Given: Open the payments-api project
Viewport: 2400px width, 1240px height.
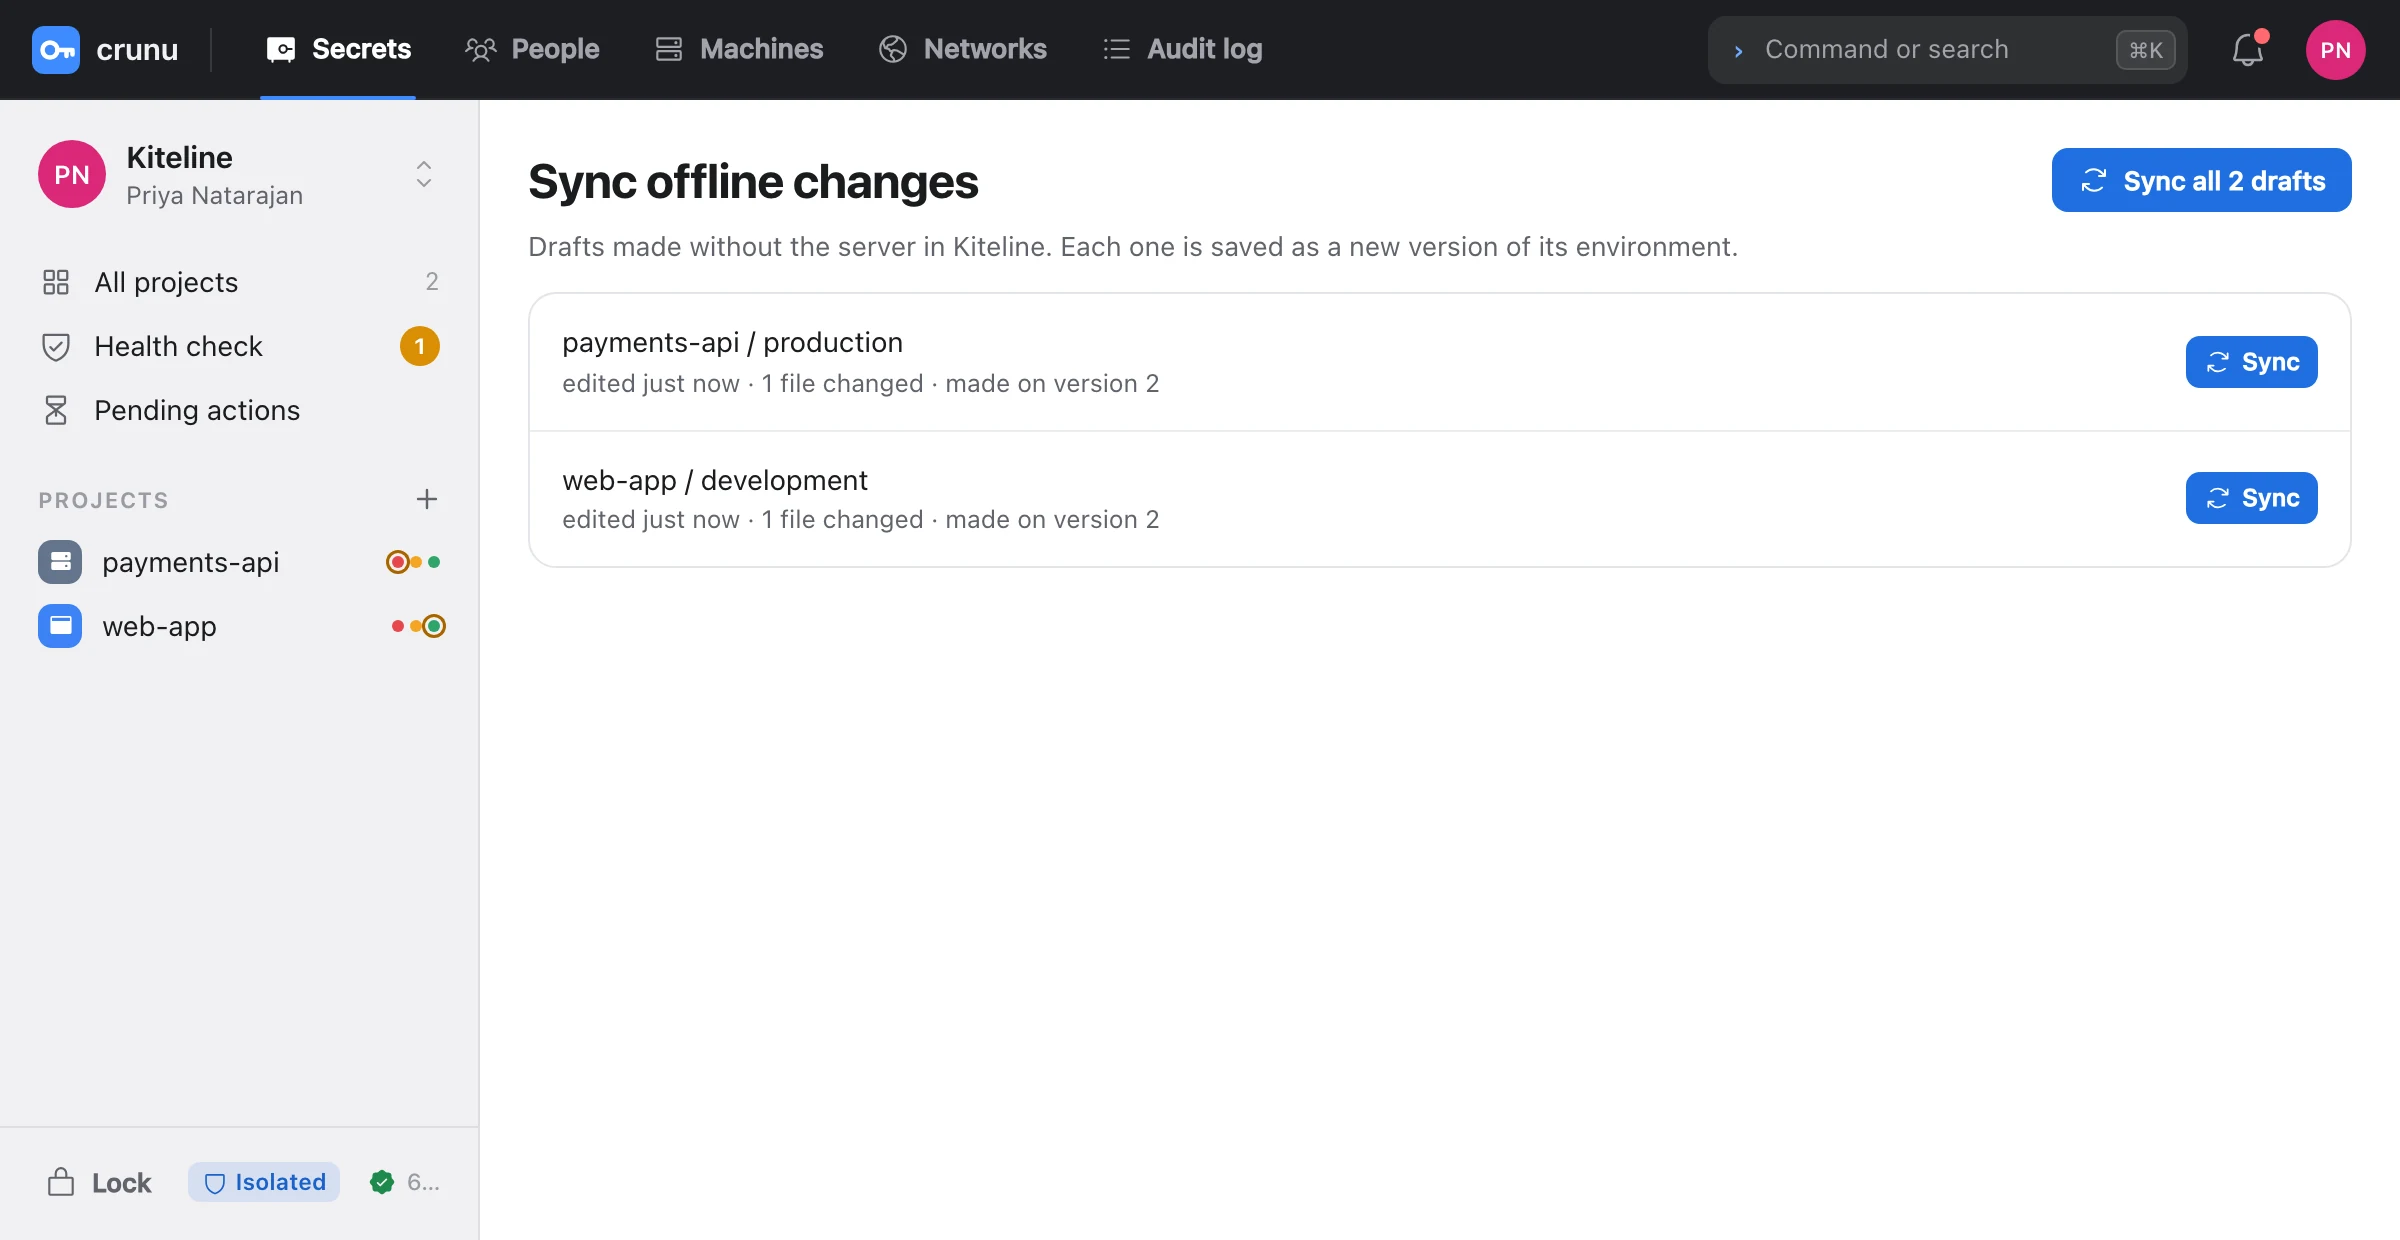Looking at the screenshot, I should coord(240,562).
